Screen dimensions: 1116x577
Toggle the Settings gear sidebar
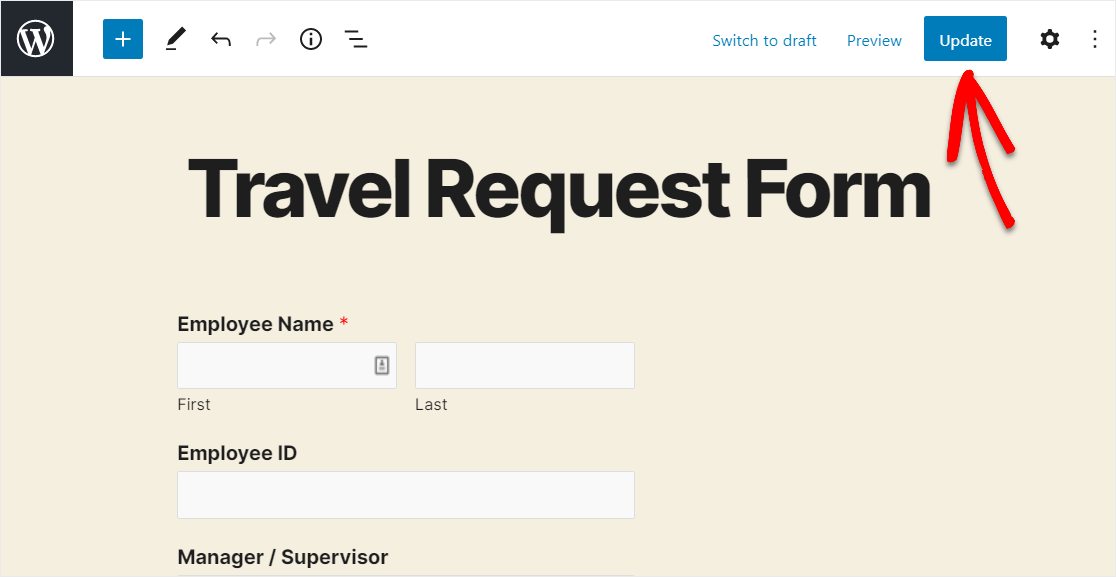click(x=1049, y=40)
